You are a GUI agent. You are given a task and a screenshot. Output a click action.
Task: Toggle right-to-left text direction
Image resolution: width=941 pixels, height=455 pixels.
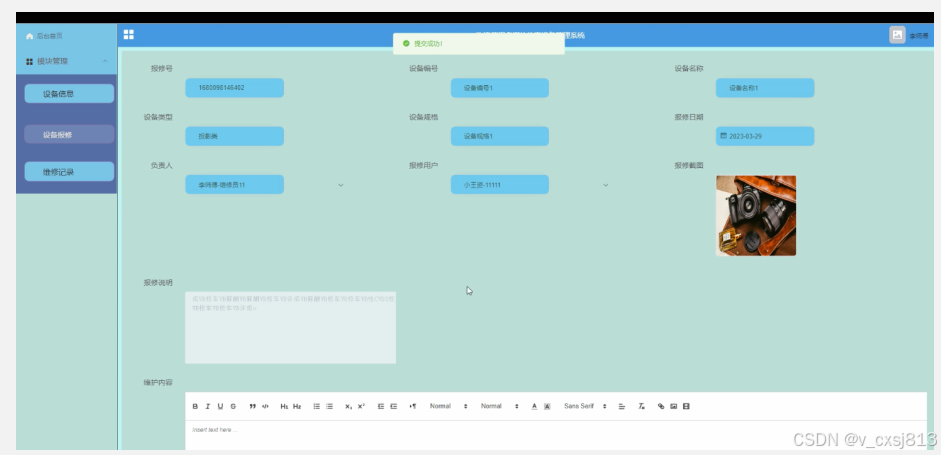(x=413, y=406)
